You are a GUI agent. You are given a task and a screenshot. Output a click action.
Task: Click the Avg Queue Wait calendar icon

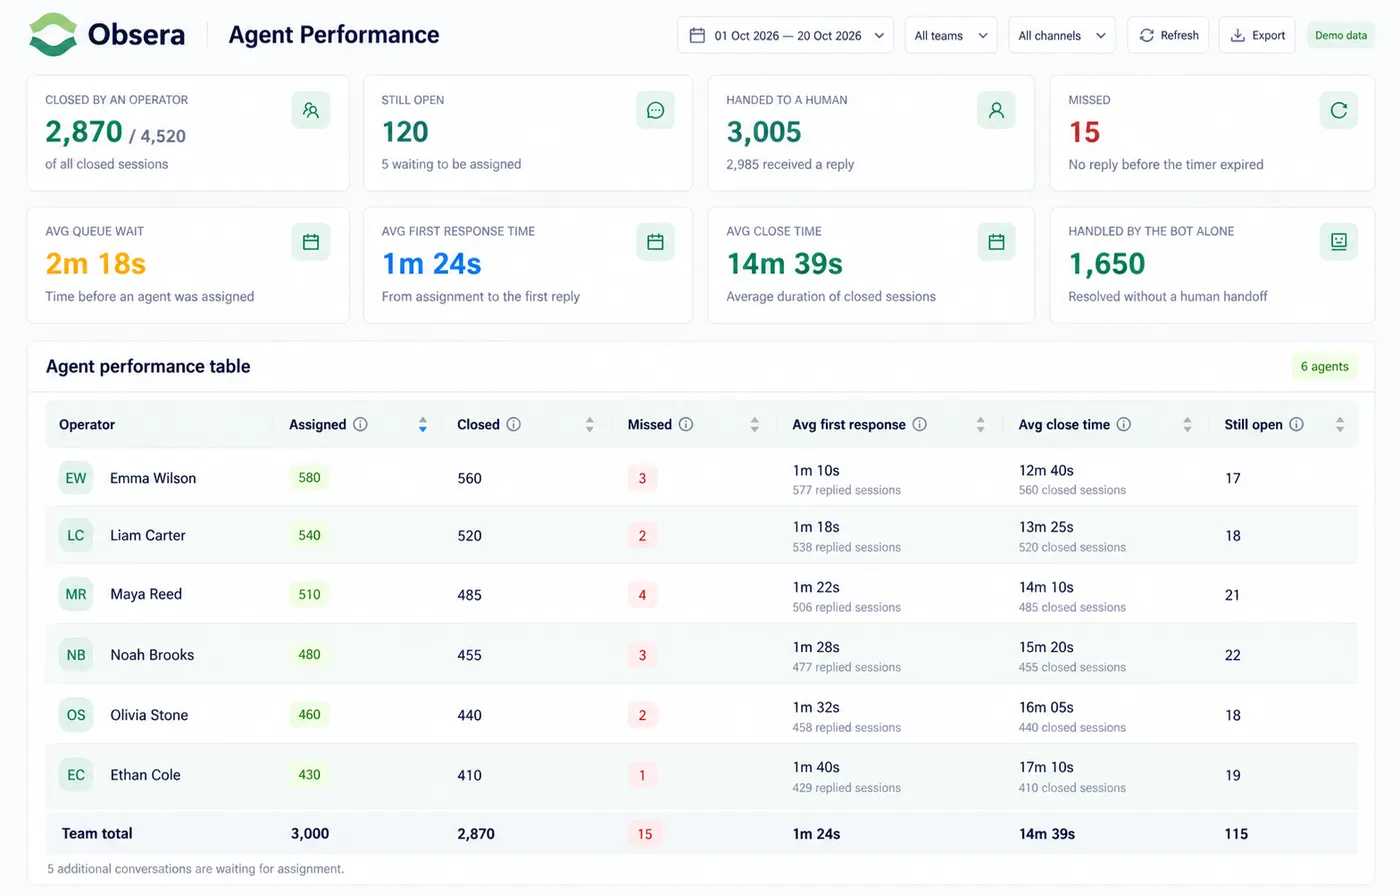(311, 242)
